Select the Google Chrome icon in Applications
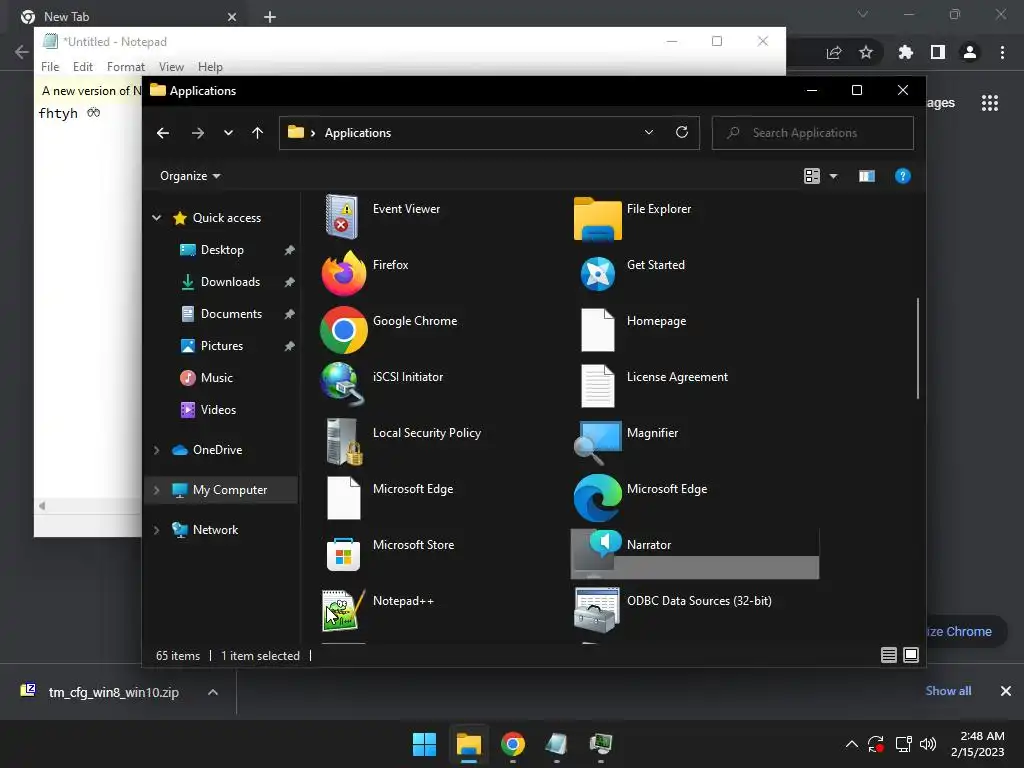The height and width of the screenshot is (768, 1024). (x=344, y=330)
